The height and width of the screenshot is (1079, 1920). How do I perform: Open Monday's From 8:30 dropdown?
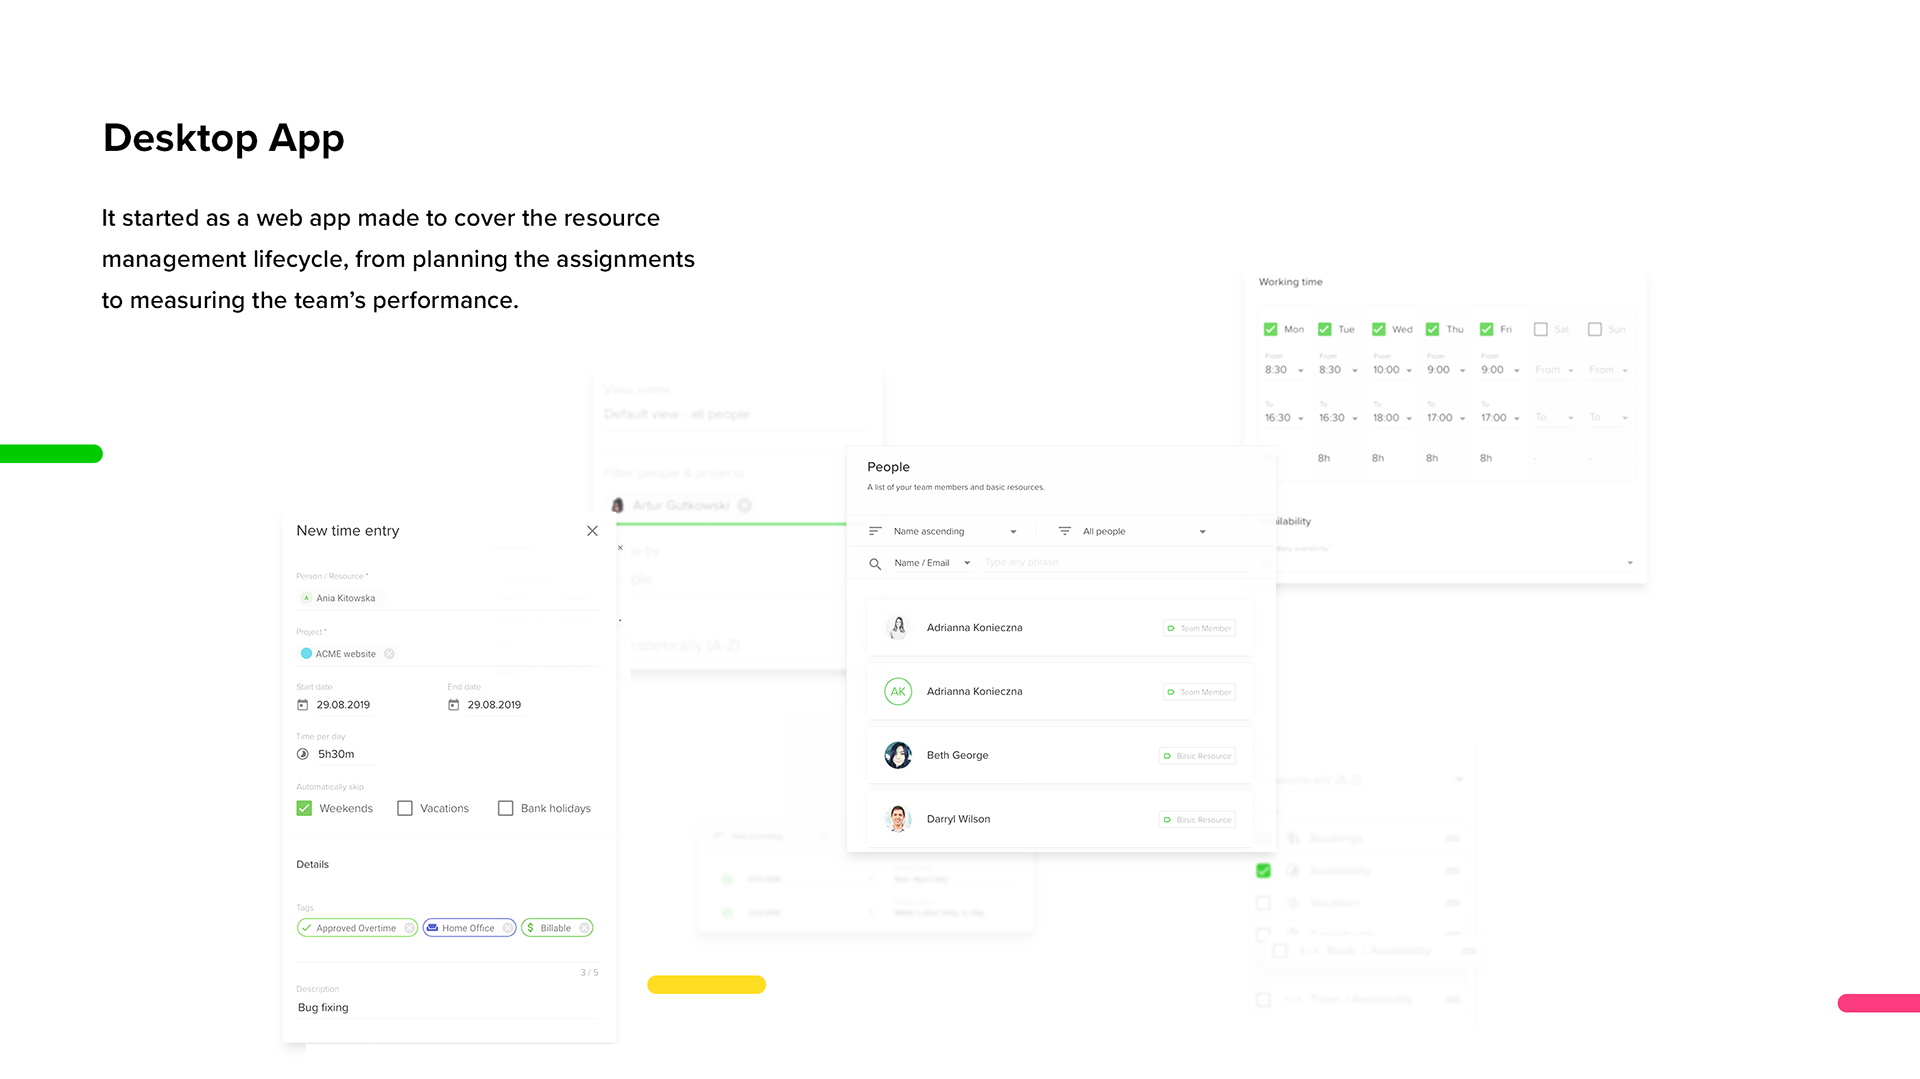tap(1284, 370)
